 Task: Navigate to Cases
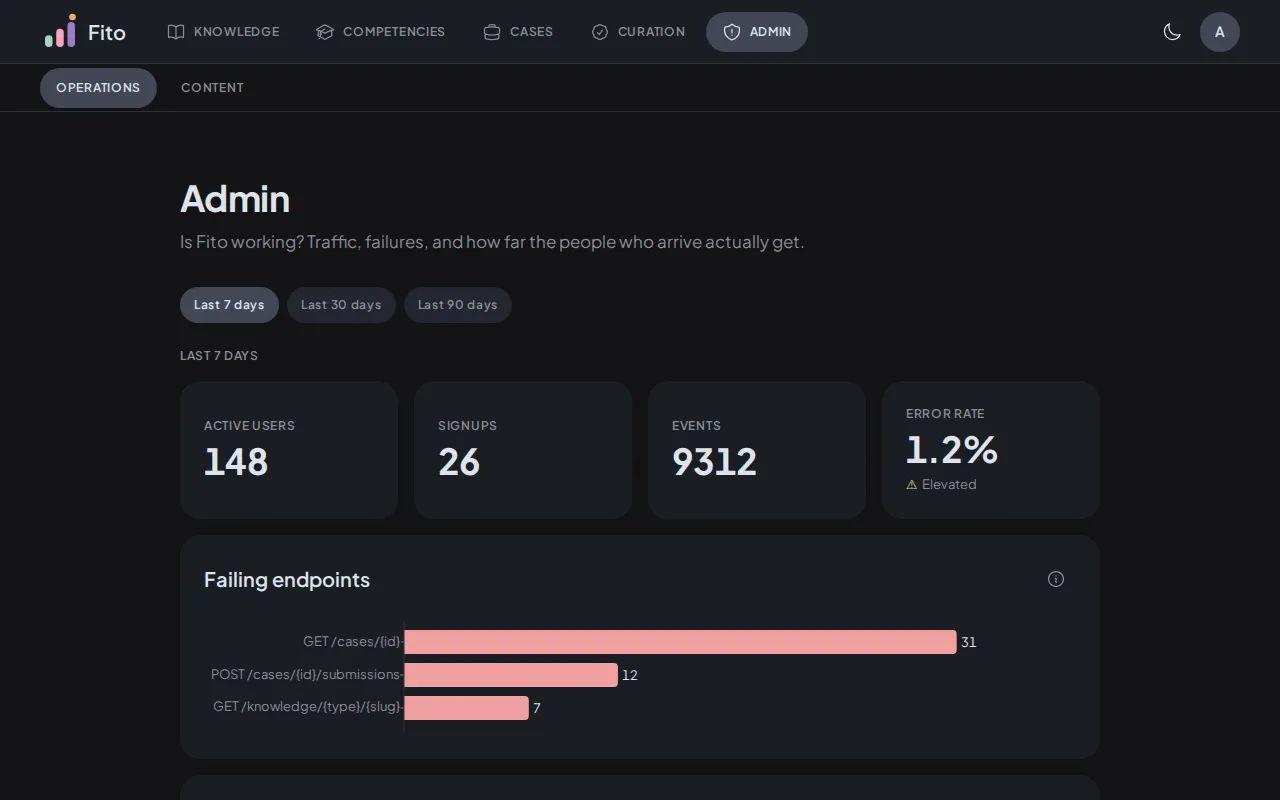click(518, 32)
